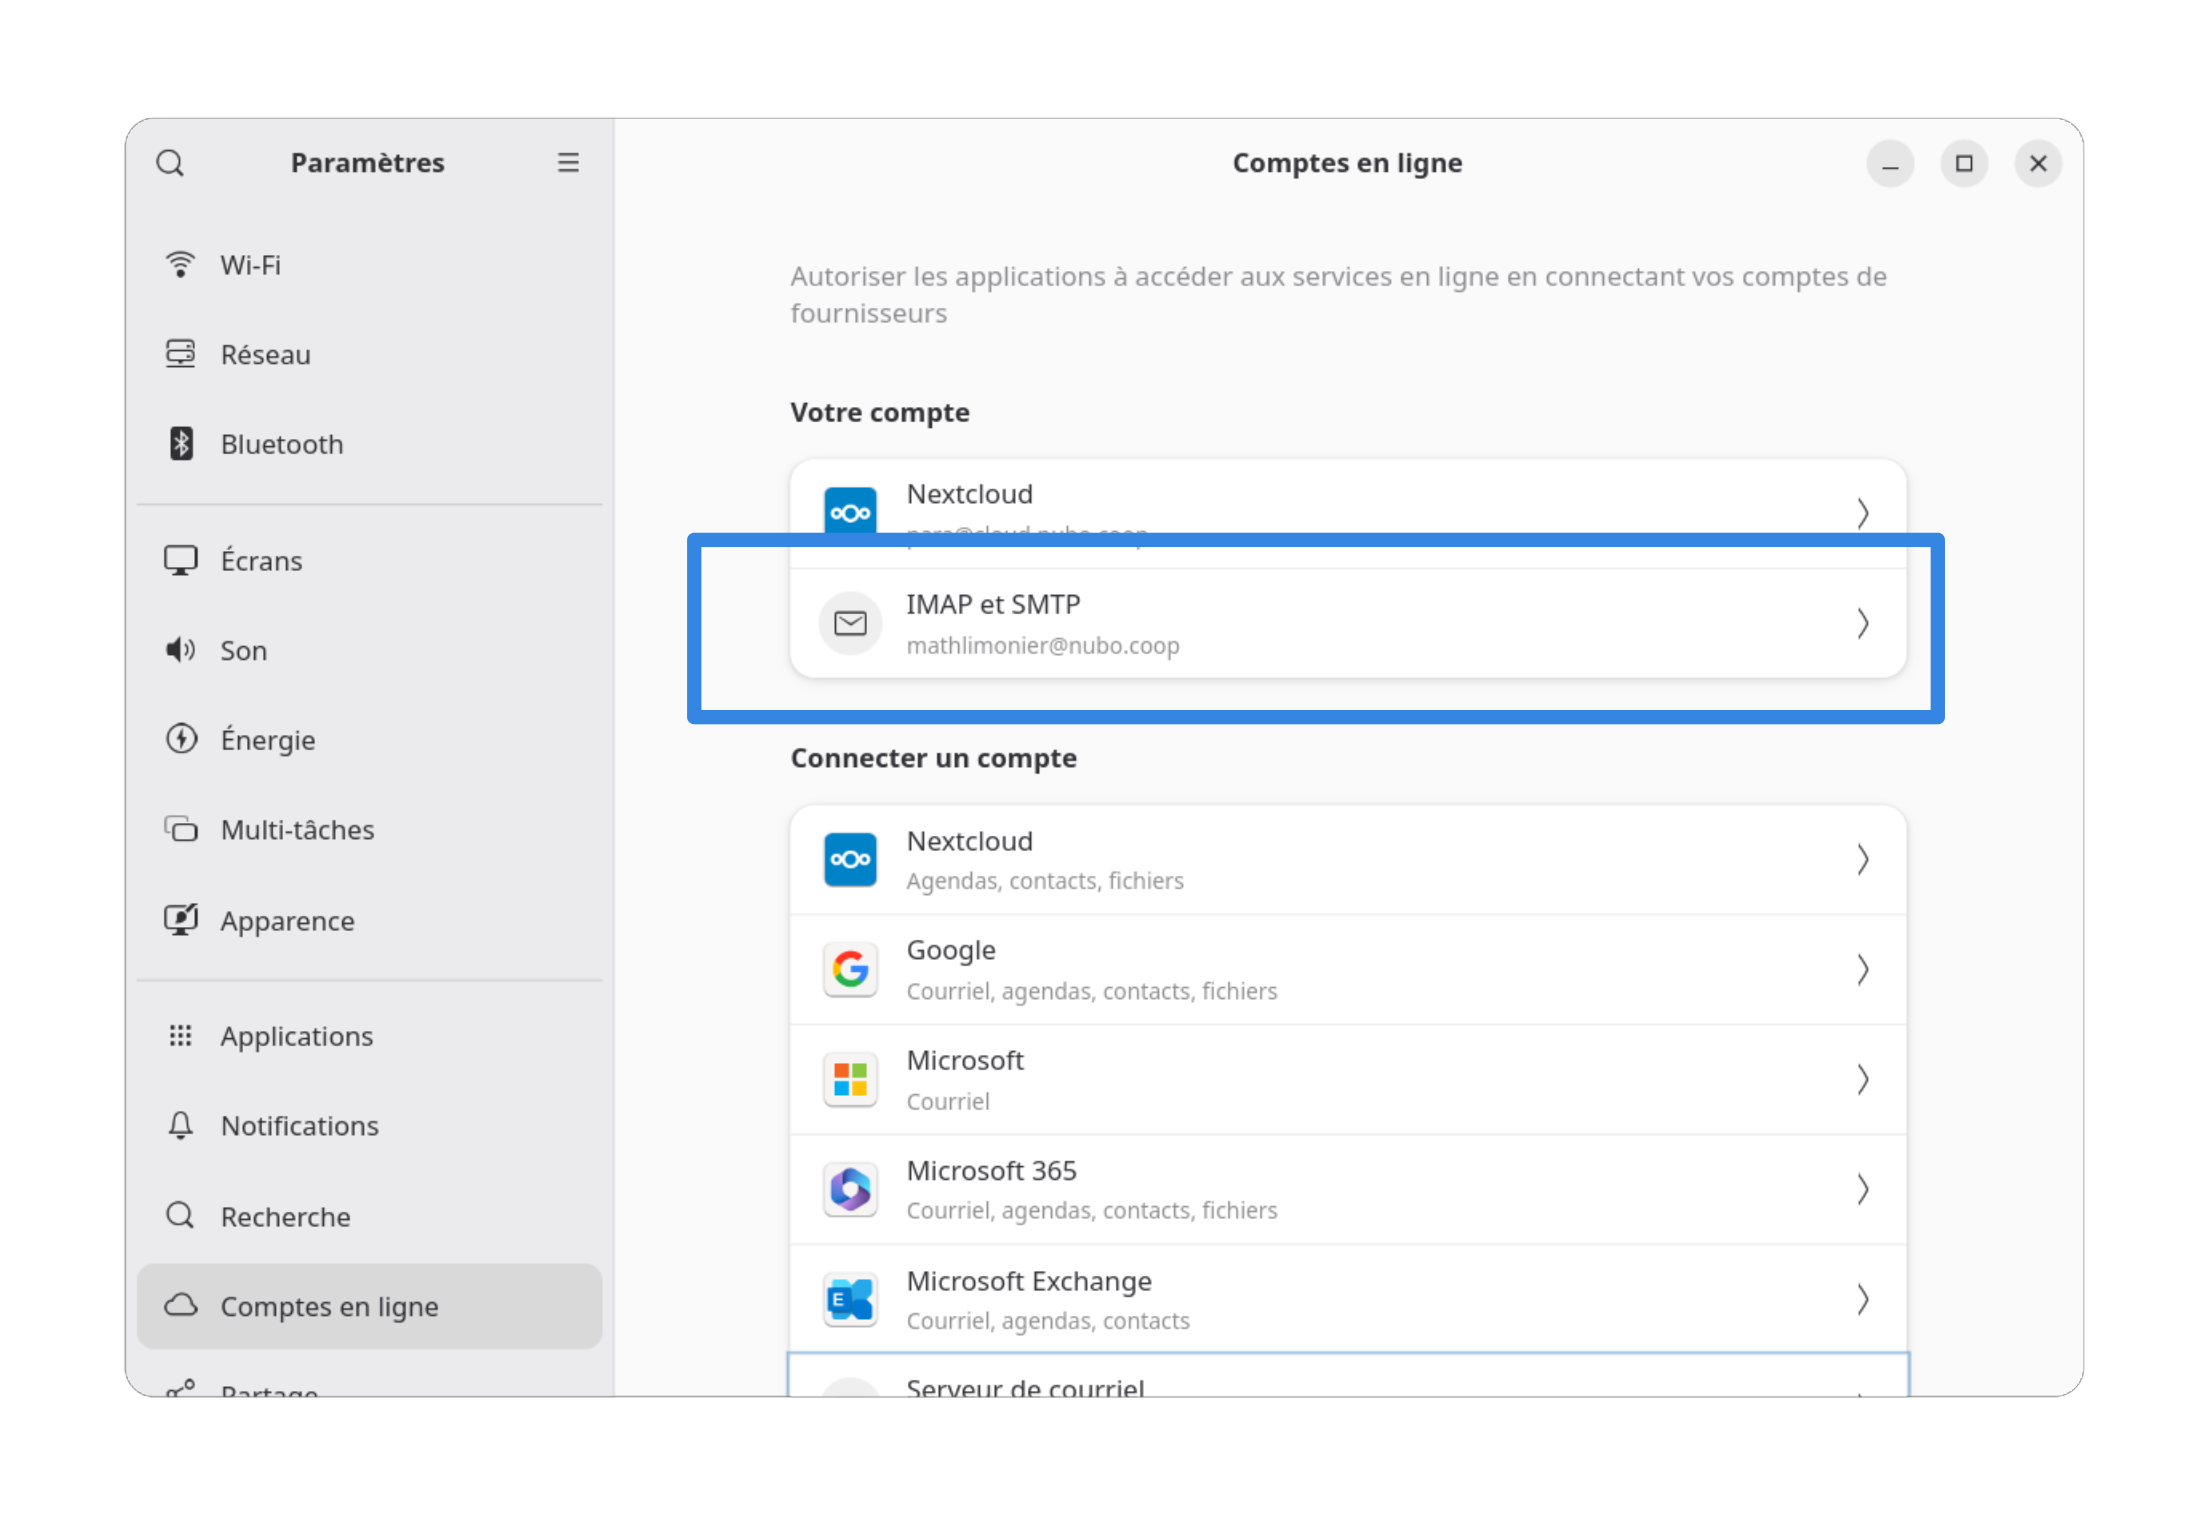Select the Énergie power icon

pos(180,739)
